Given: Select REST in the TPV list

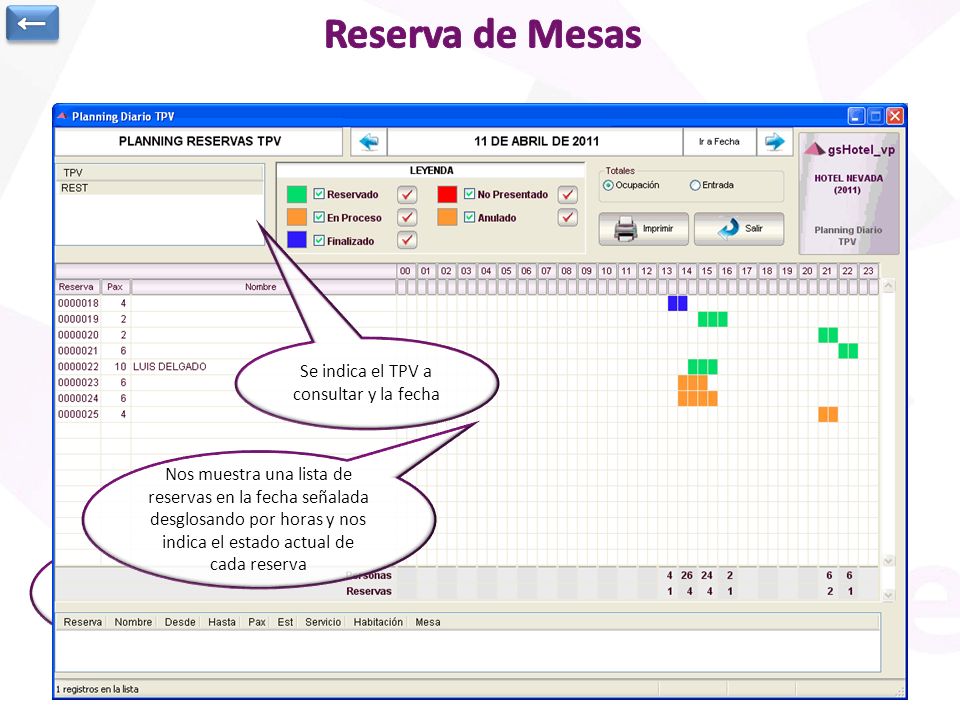Looking at the screenshot, I should click(160, 188).
